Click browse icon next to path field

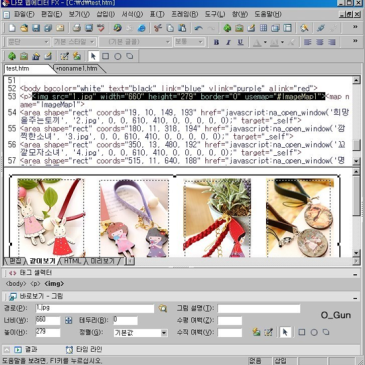click(163, 308)
